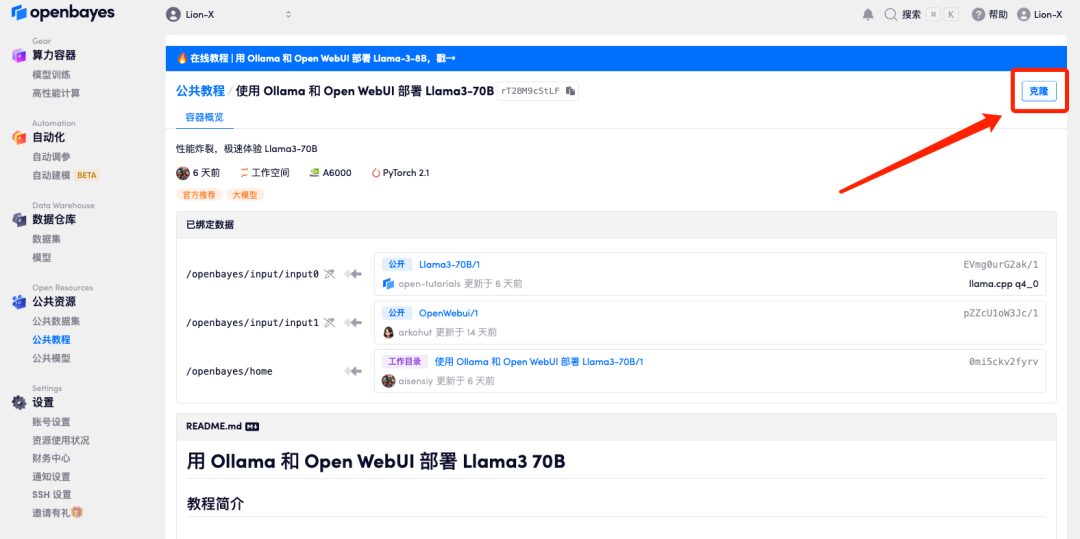Switch to the 容器概览 tab
This screenshot has height=539, width=1080.
[205, 117]
